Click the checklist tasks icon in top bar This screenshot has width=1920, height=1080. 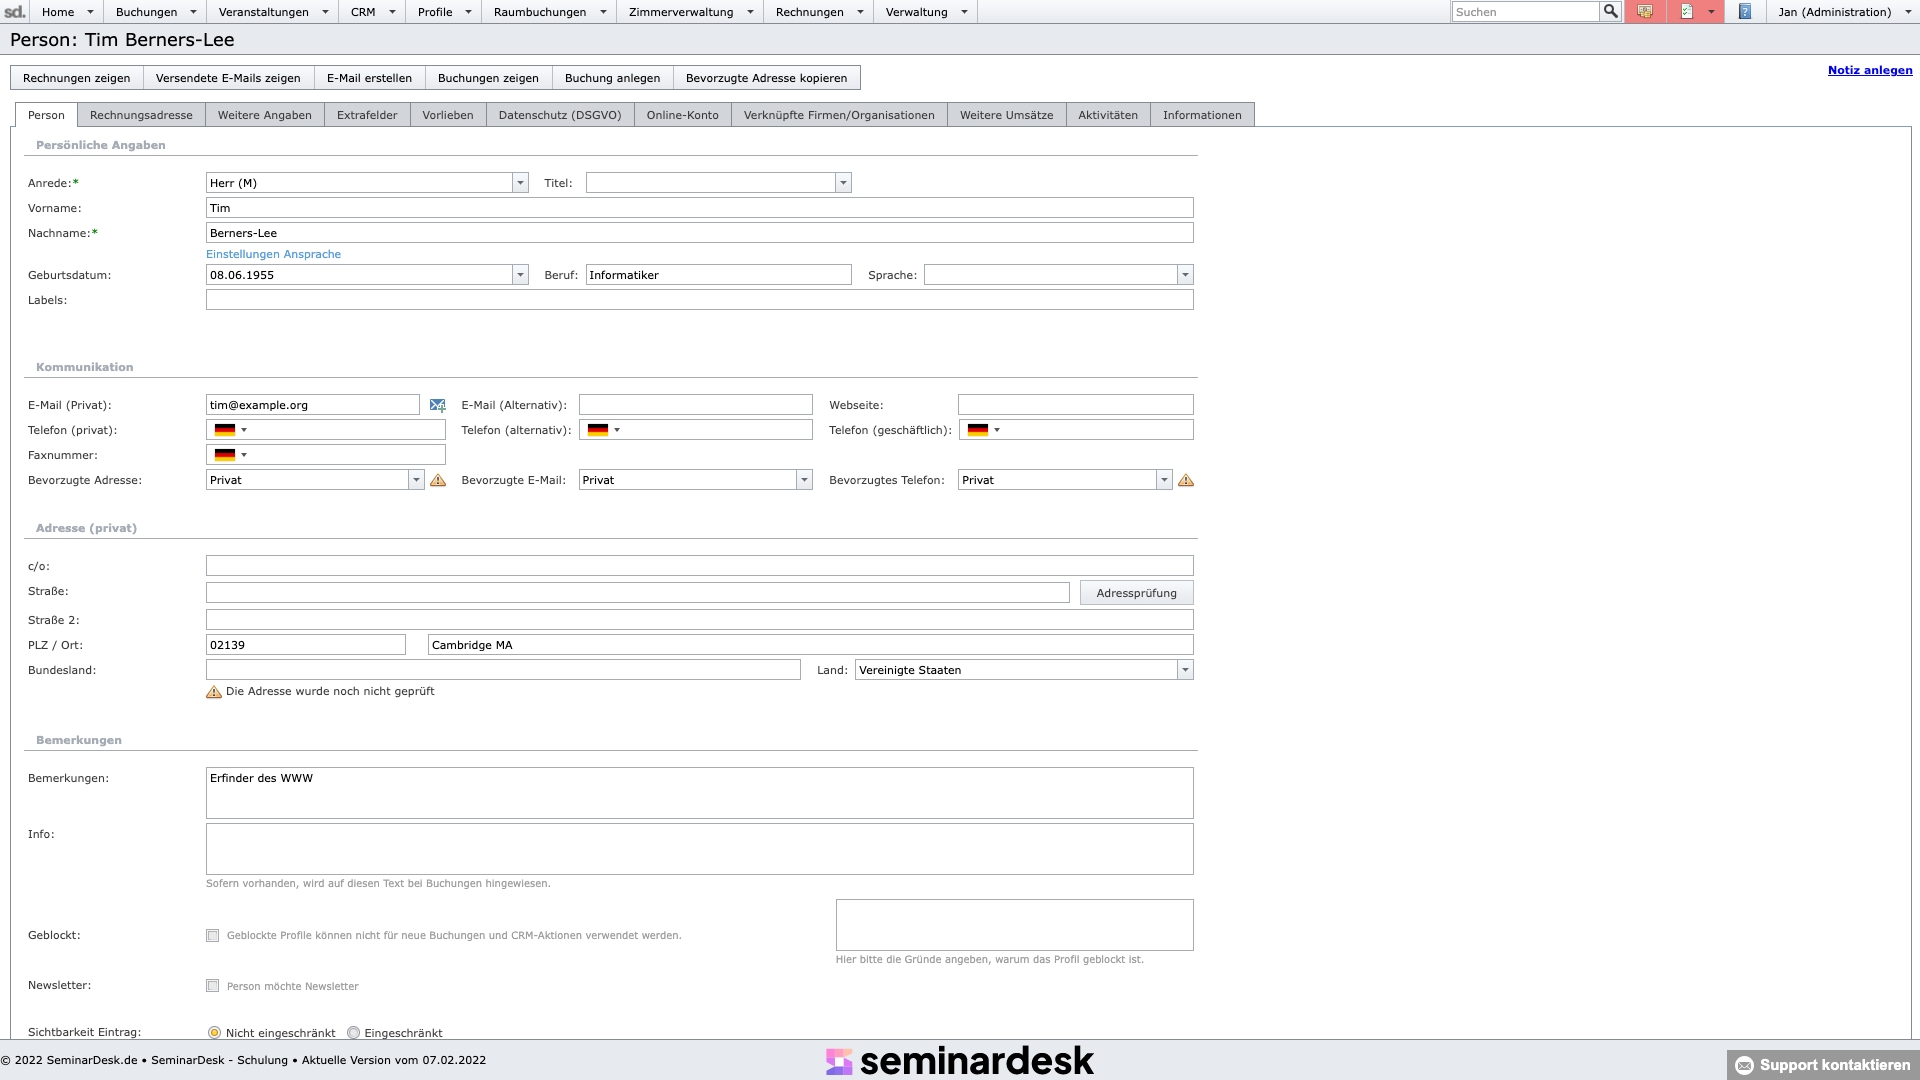tap(1687, 11)
